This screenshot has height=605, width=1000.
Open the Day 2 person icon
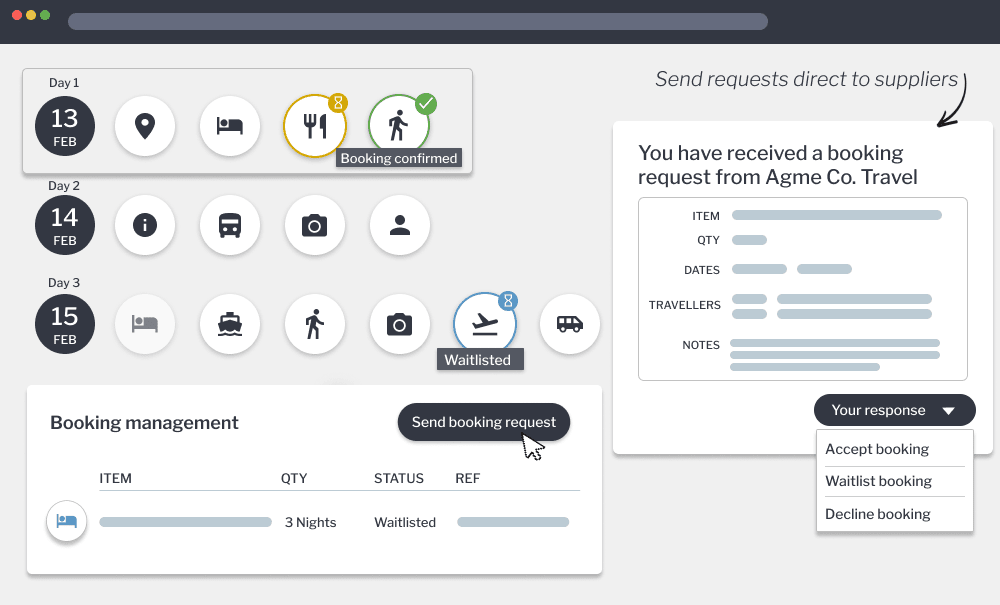click(x=400, y=225)
